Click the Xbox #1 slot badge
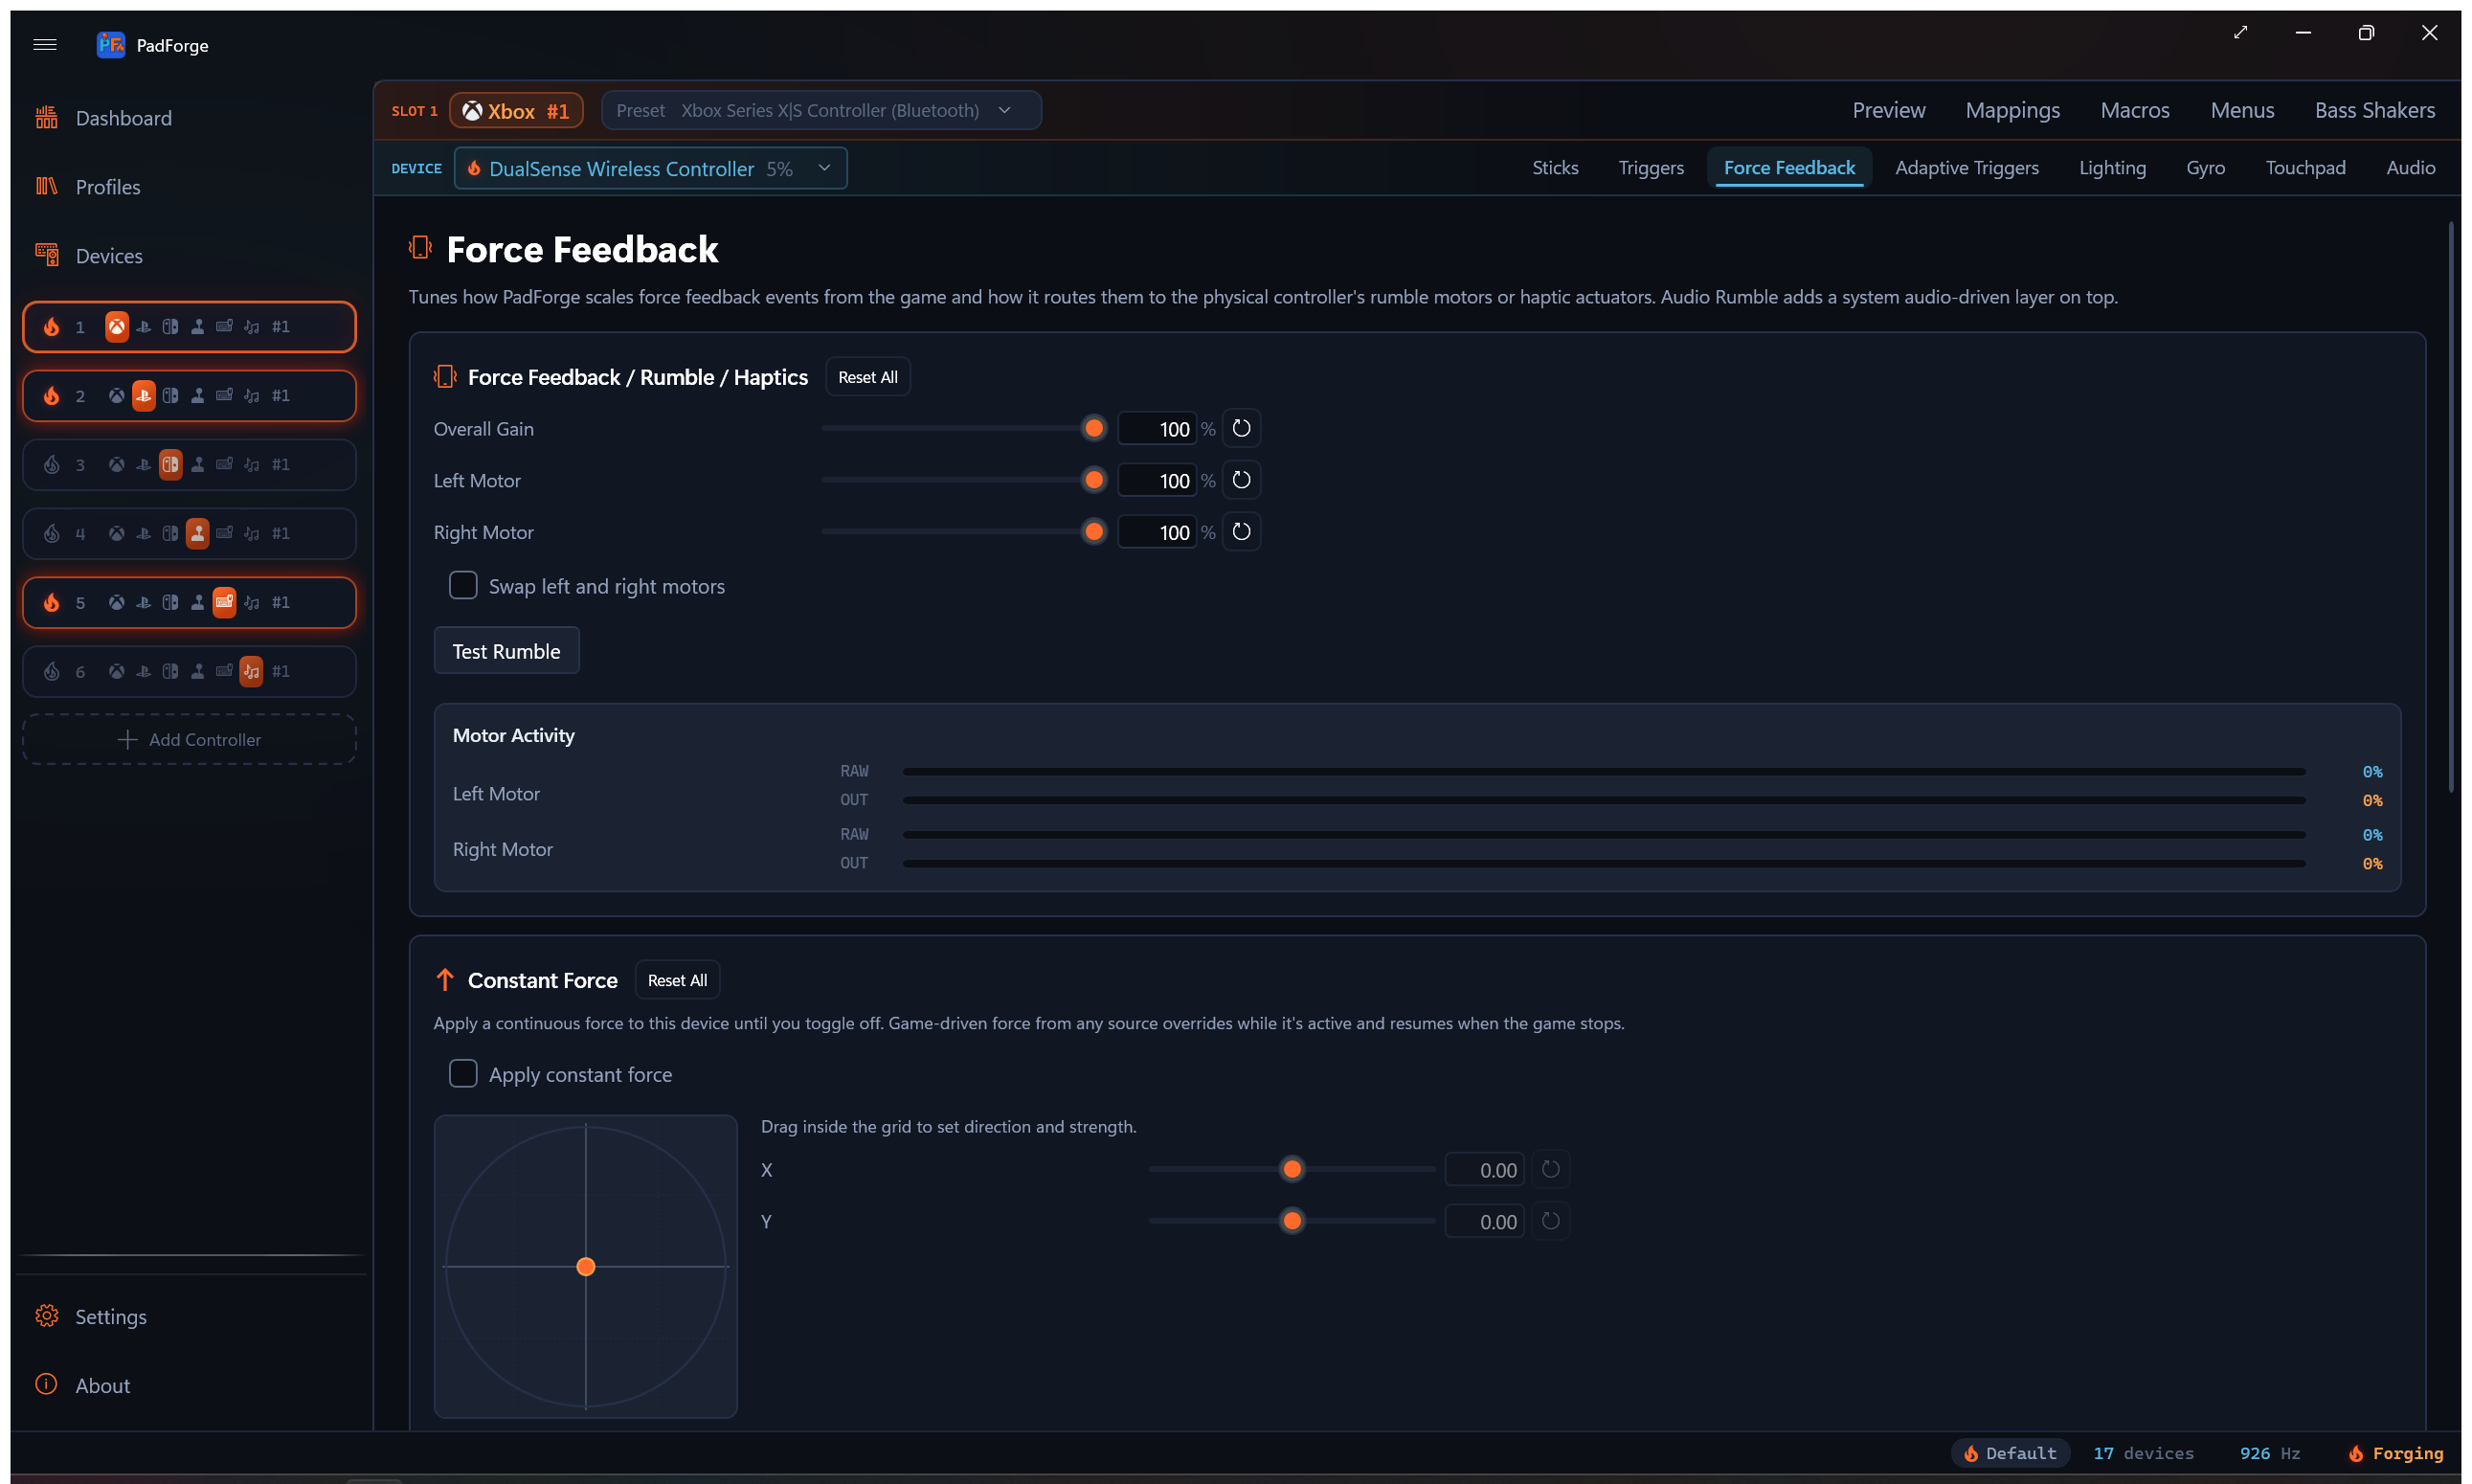Viewport: 2472px width, 1484px height. (516, 111)
